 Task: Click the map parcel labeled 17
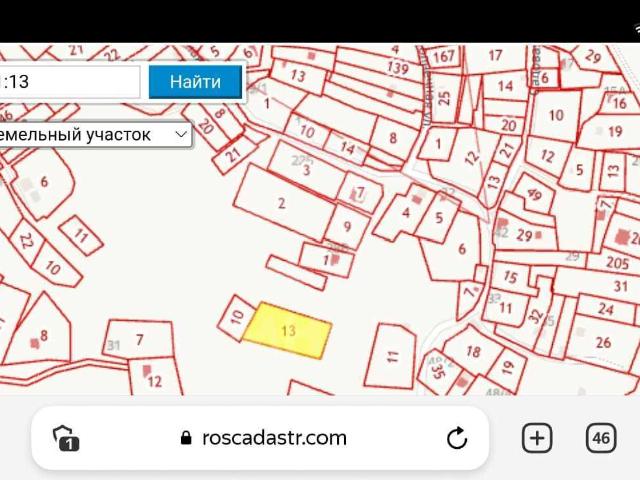(x=494, y=56)
